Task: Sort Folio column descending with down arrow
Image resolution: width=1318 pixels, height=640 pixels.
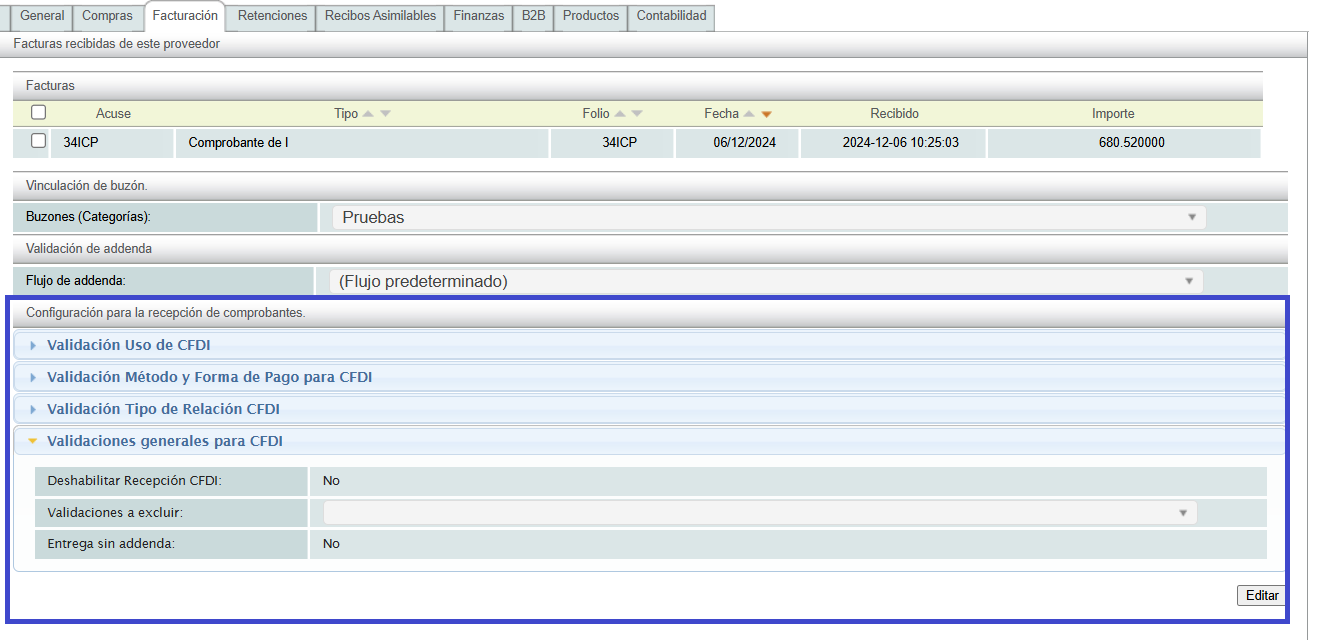Action: tap(637, 114)
